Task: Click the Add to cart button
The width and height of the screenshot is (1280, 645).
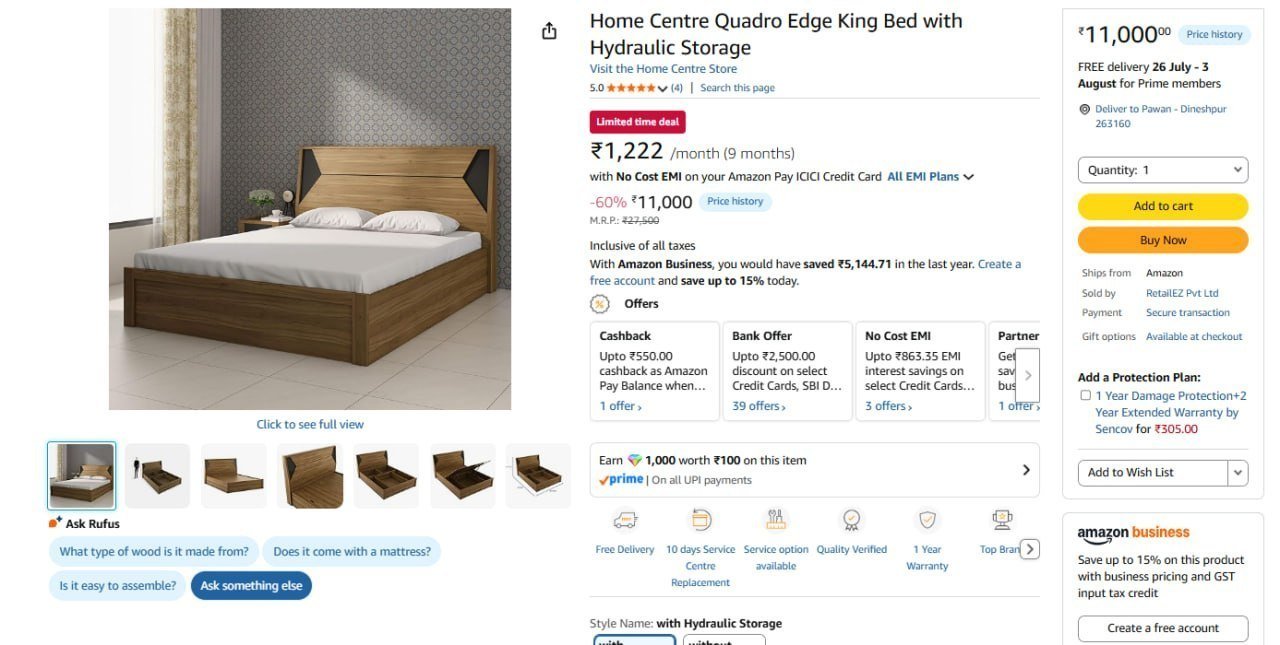Action: tap(1163, 206)
